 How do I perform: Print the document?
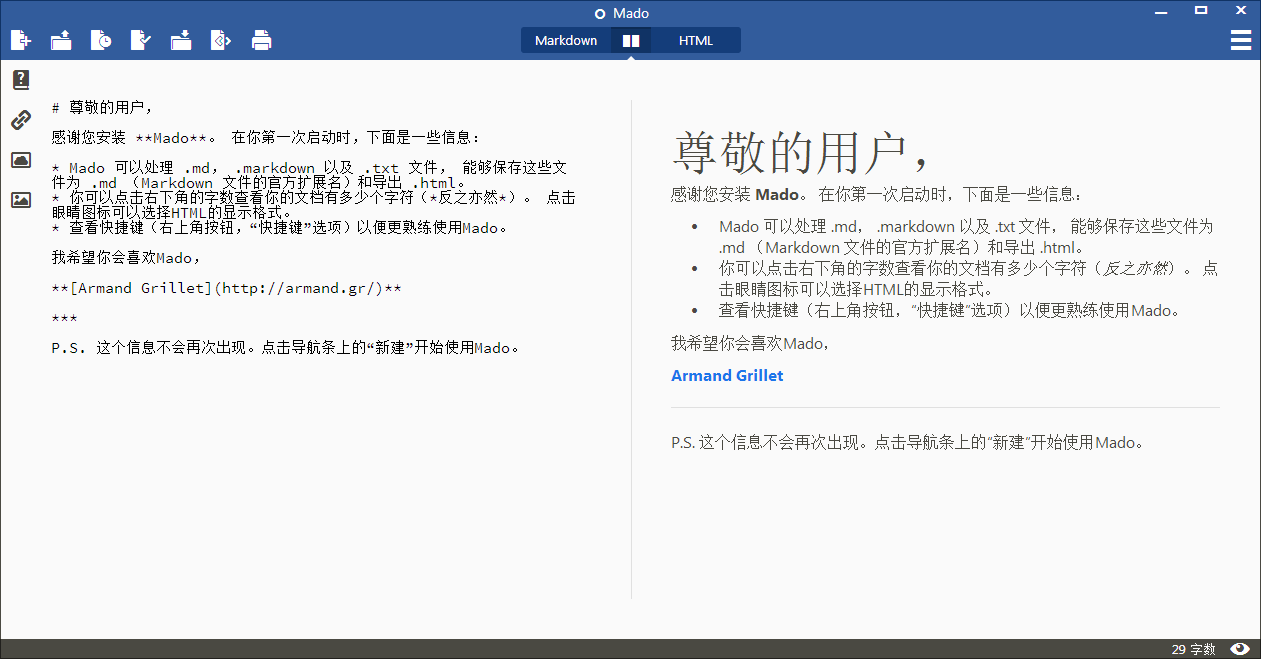(x=261, y=40)
